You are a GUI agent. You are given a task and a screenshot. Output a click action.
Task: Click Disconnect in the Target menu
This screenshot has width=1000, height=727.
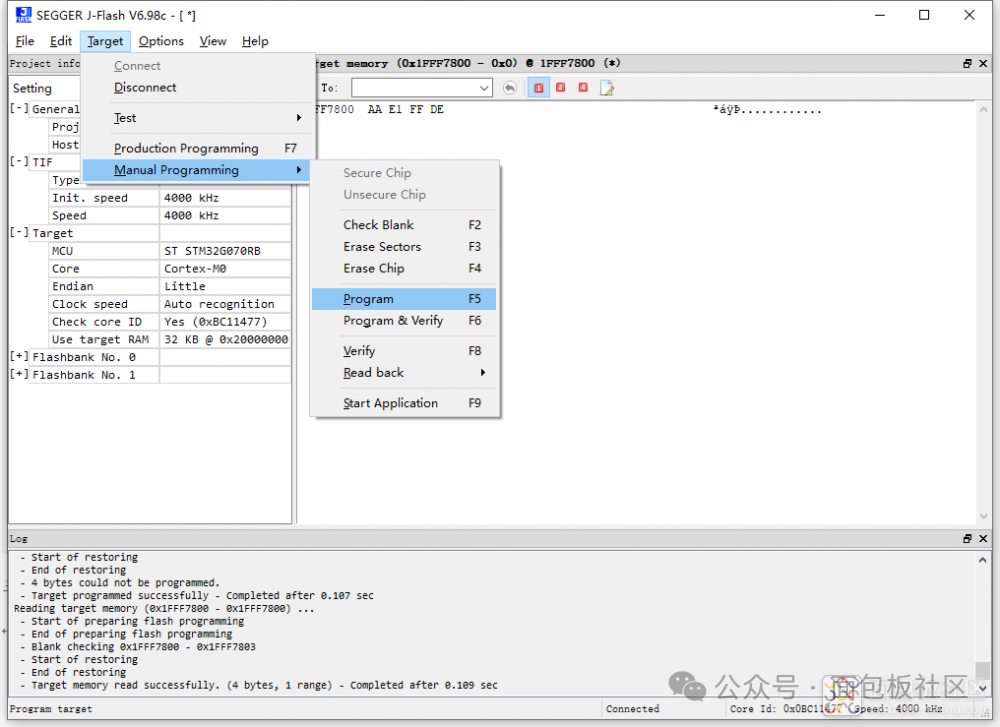(145, 87)
